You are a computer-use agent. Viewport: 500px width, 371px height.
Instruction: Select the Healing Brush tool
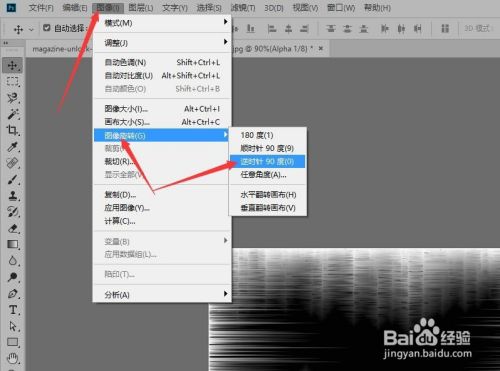click(x=12, y=163)
